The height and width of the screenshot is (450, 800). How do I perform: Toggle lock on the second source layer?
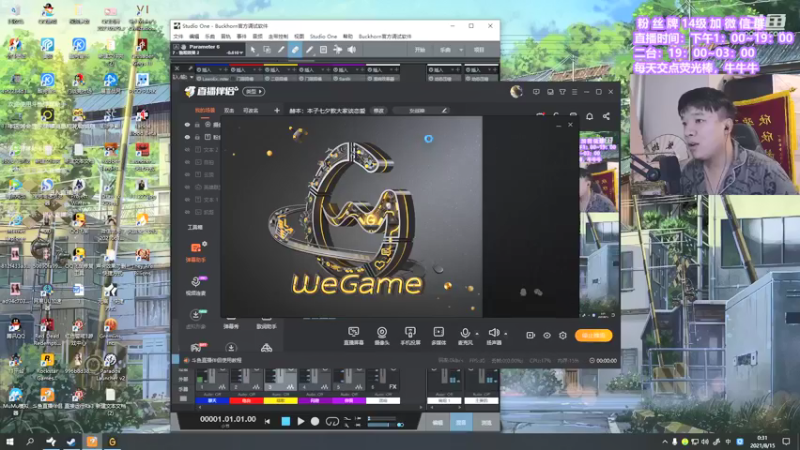click(197, 137)
